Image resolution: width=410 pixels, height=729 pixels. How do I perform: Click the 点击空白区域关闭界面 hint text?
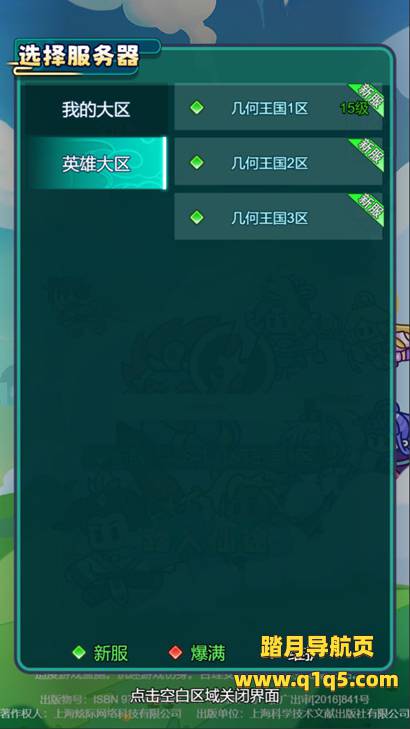[205, 696]
